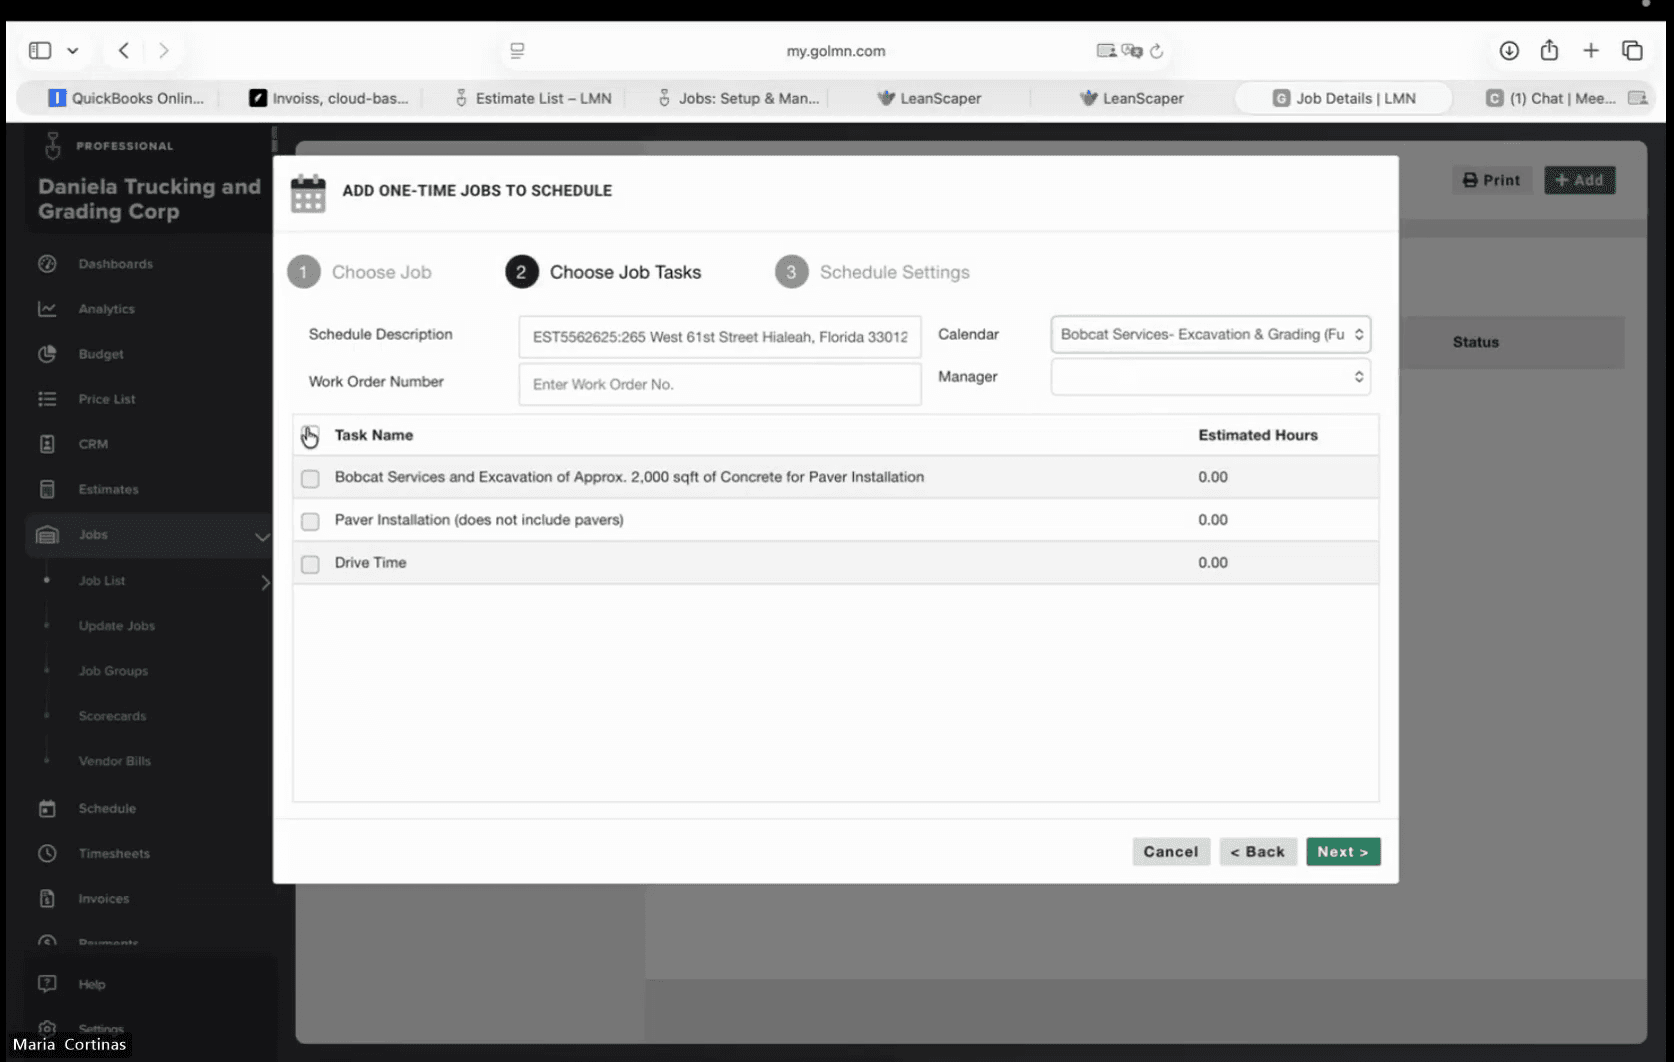Open a new tab with the plus icon

(x=1591, y=50)
